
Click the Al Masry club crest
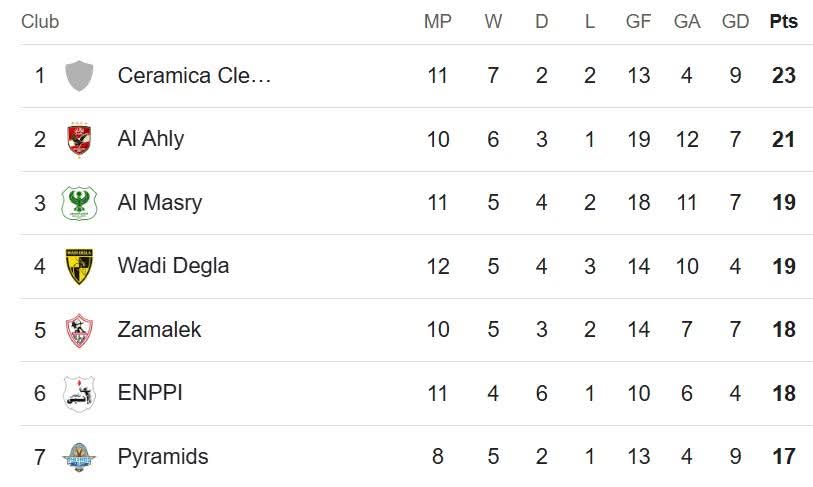(x=79, y=203)
